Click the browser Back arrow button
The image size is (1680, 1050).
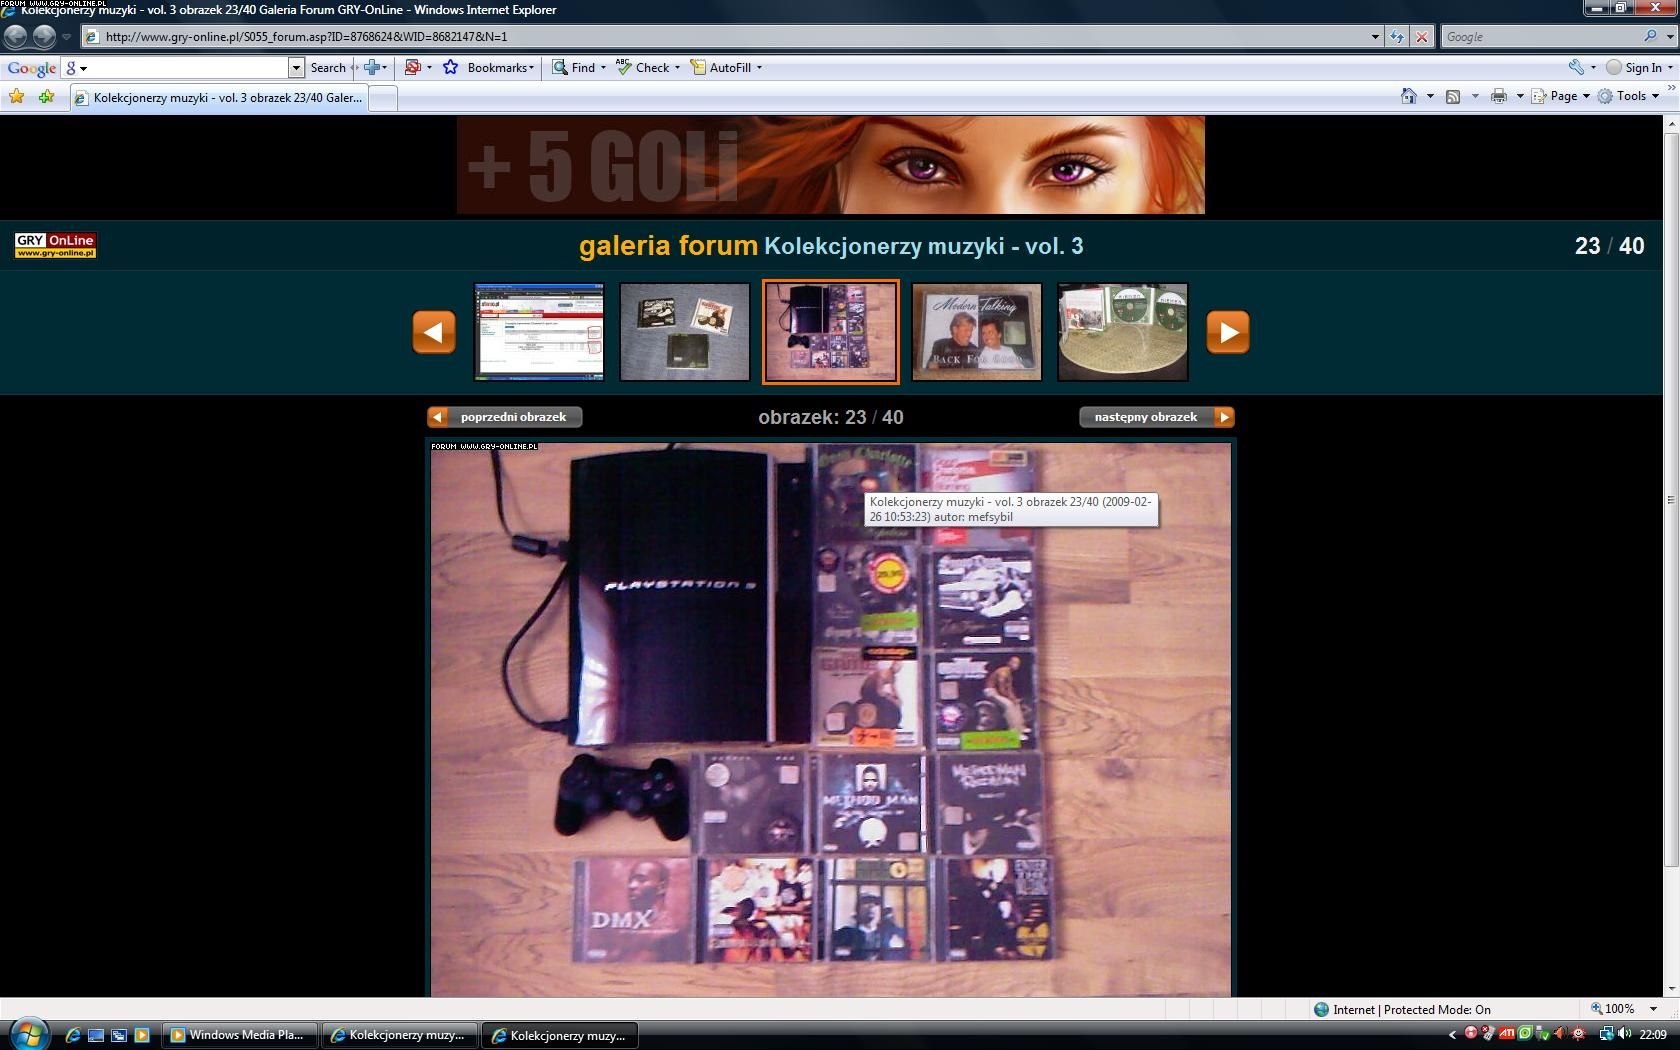tap(16, 37)
